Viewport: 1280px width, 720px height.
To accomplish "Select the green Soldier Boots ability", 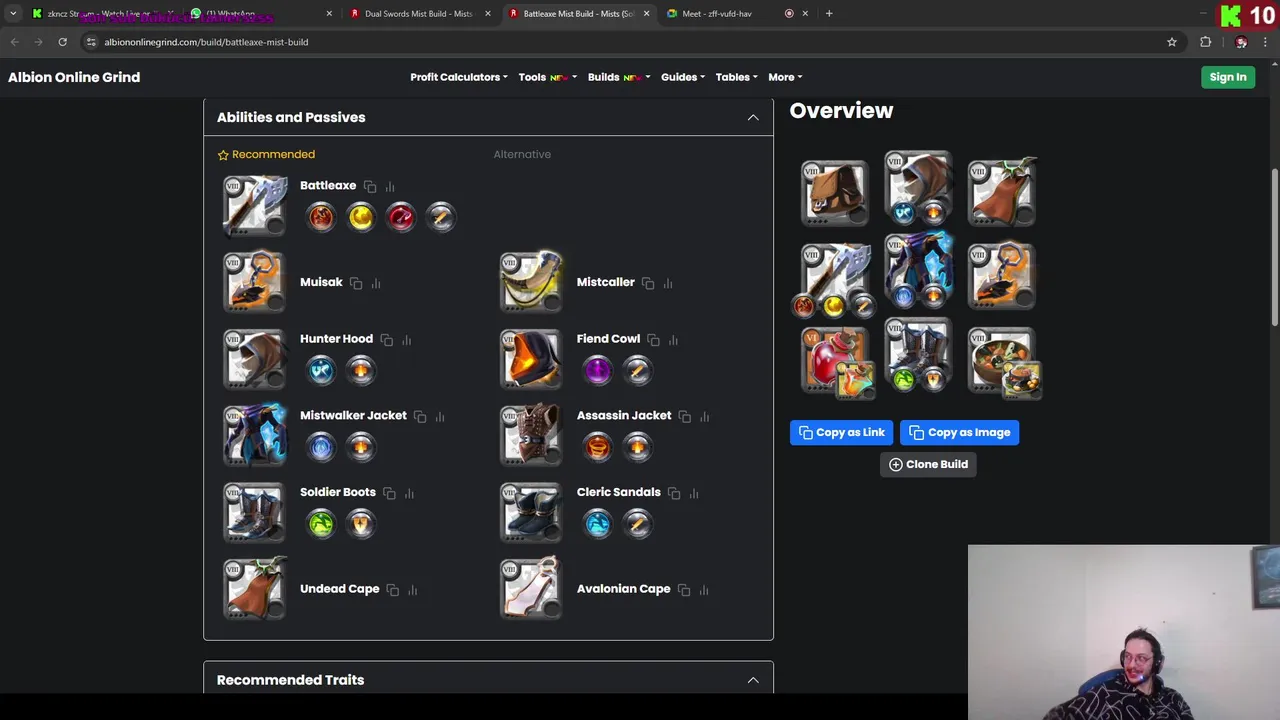I will 321,523.
